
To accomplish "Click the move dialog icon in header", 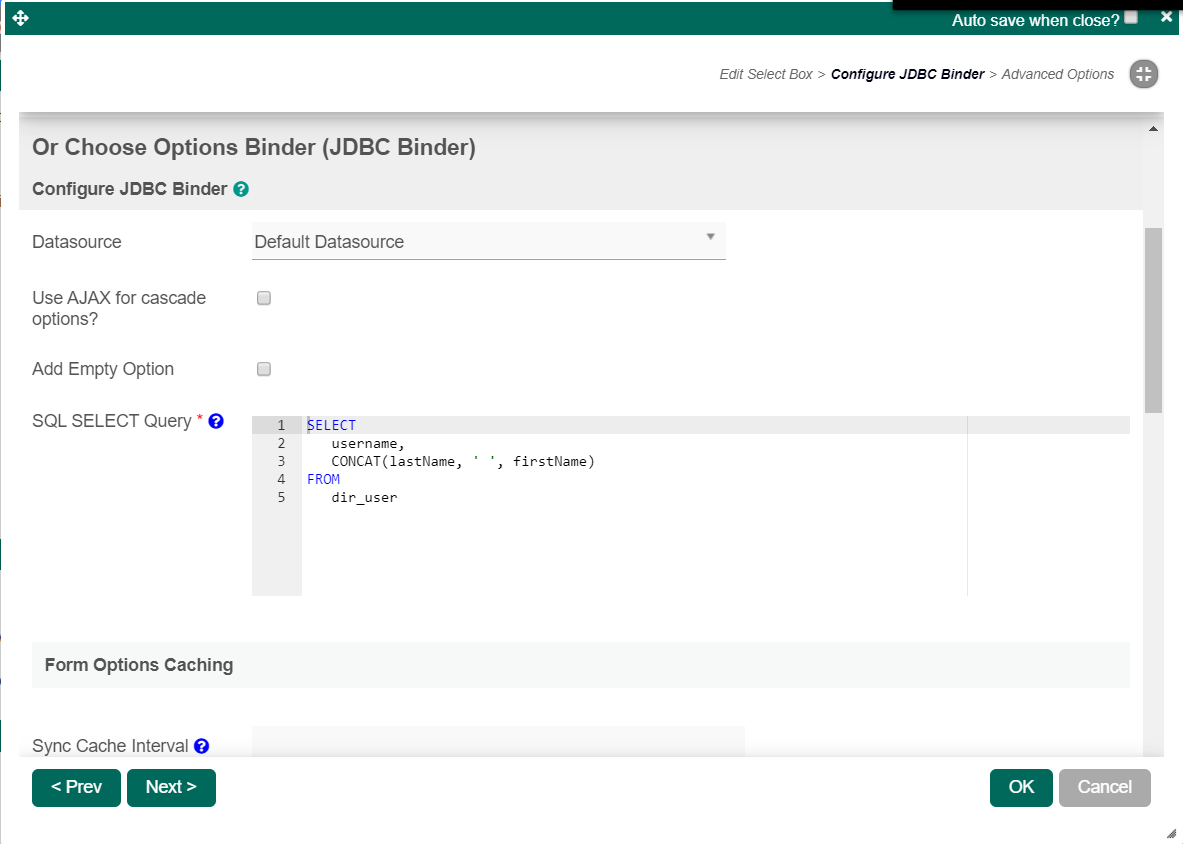I will [20, 18].
